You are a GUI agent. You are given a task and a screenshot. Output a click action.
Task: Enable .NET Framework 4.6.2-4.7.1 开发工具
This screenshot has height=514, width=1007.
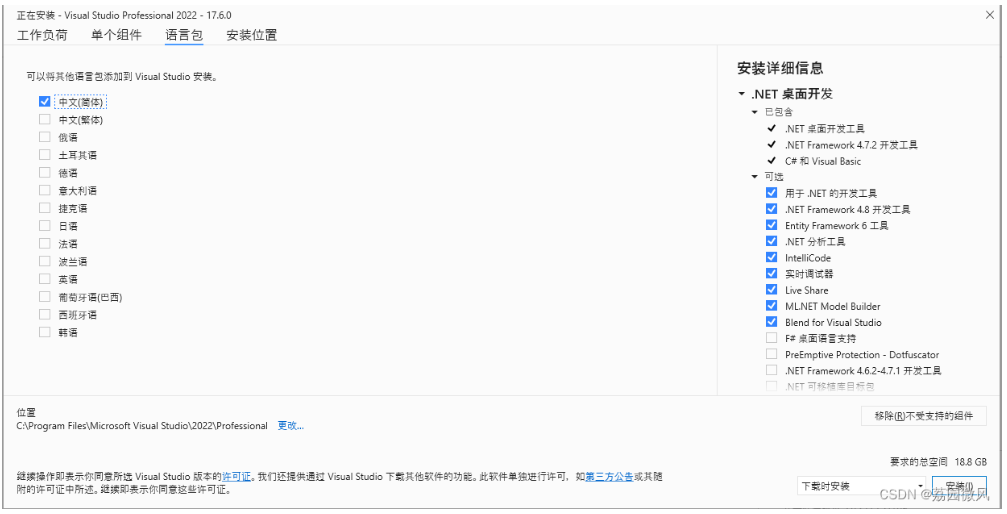pos(771,370)
